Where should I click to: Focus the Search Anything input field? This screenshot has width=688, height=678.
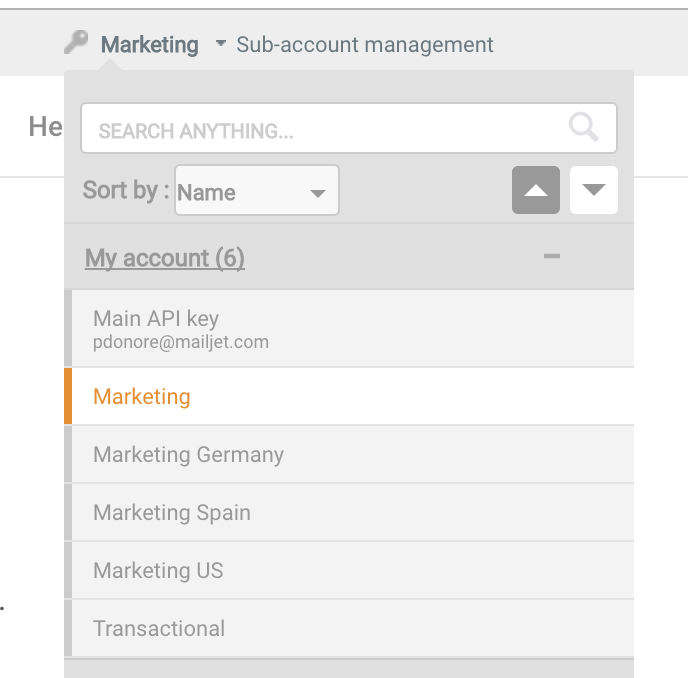pos(320,130)
